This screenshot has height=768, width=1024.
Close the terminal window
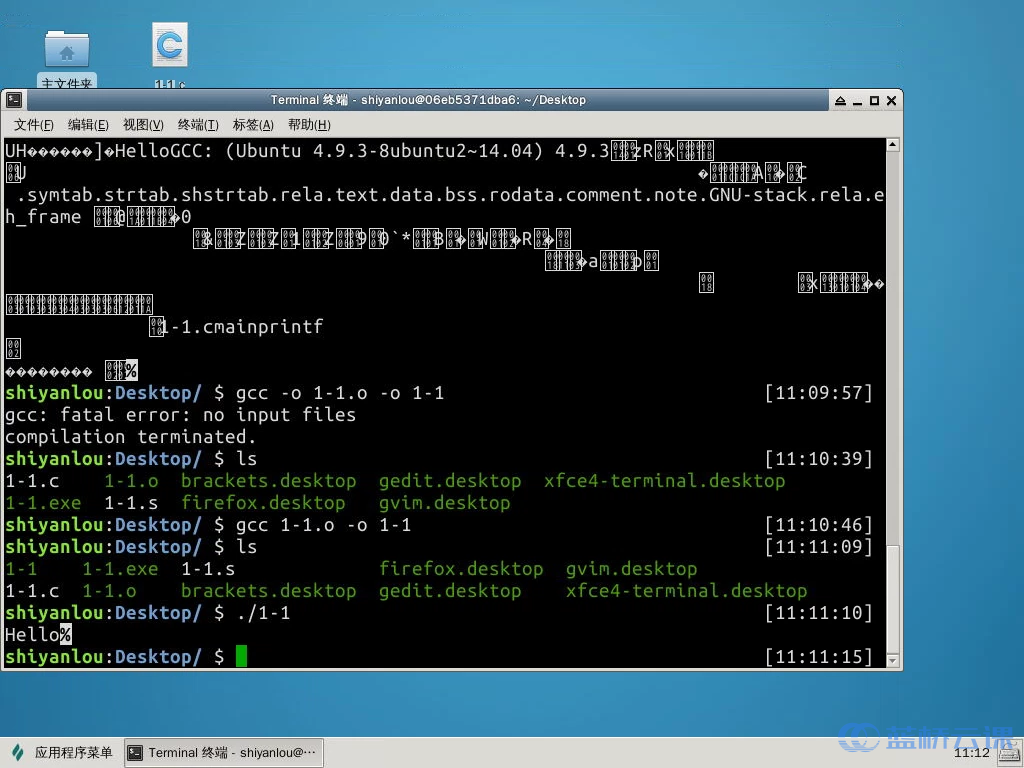point(891,100)
